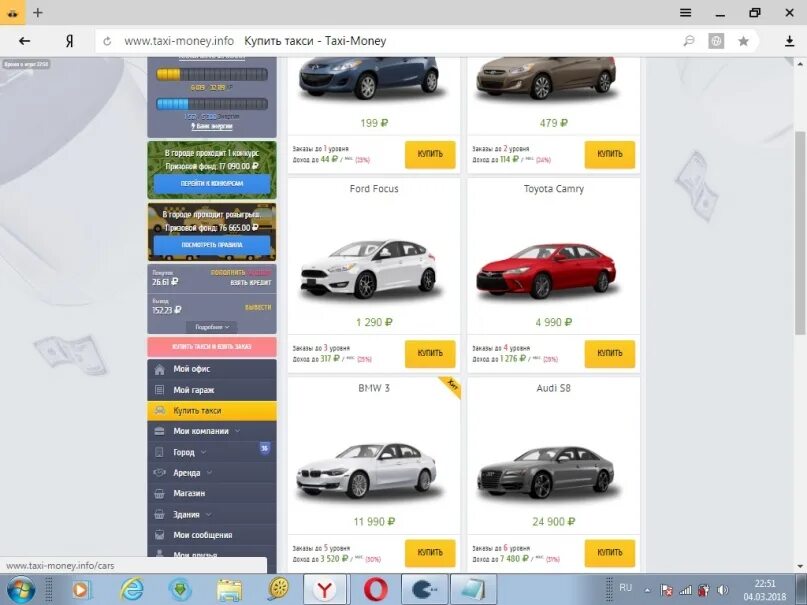Open the browser hamburger menu
The image size is (807, 605).
coord(686,12)
